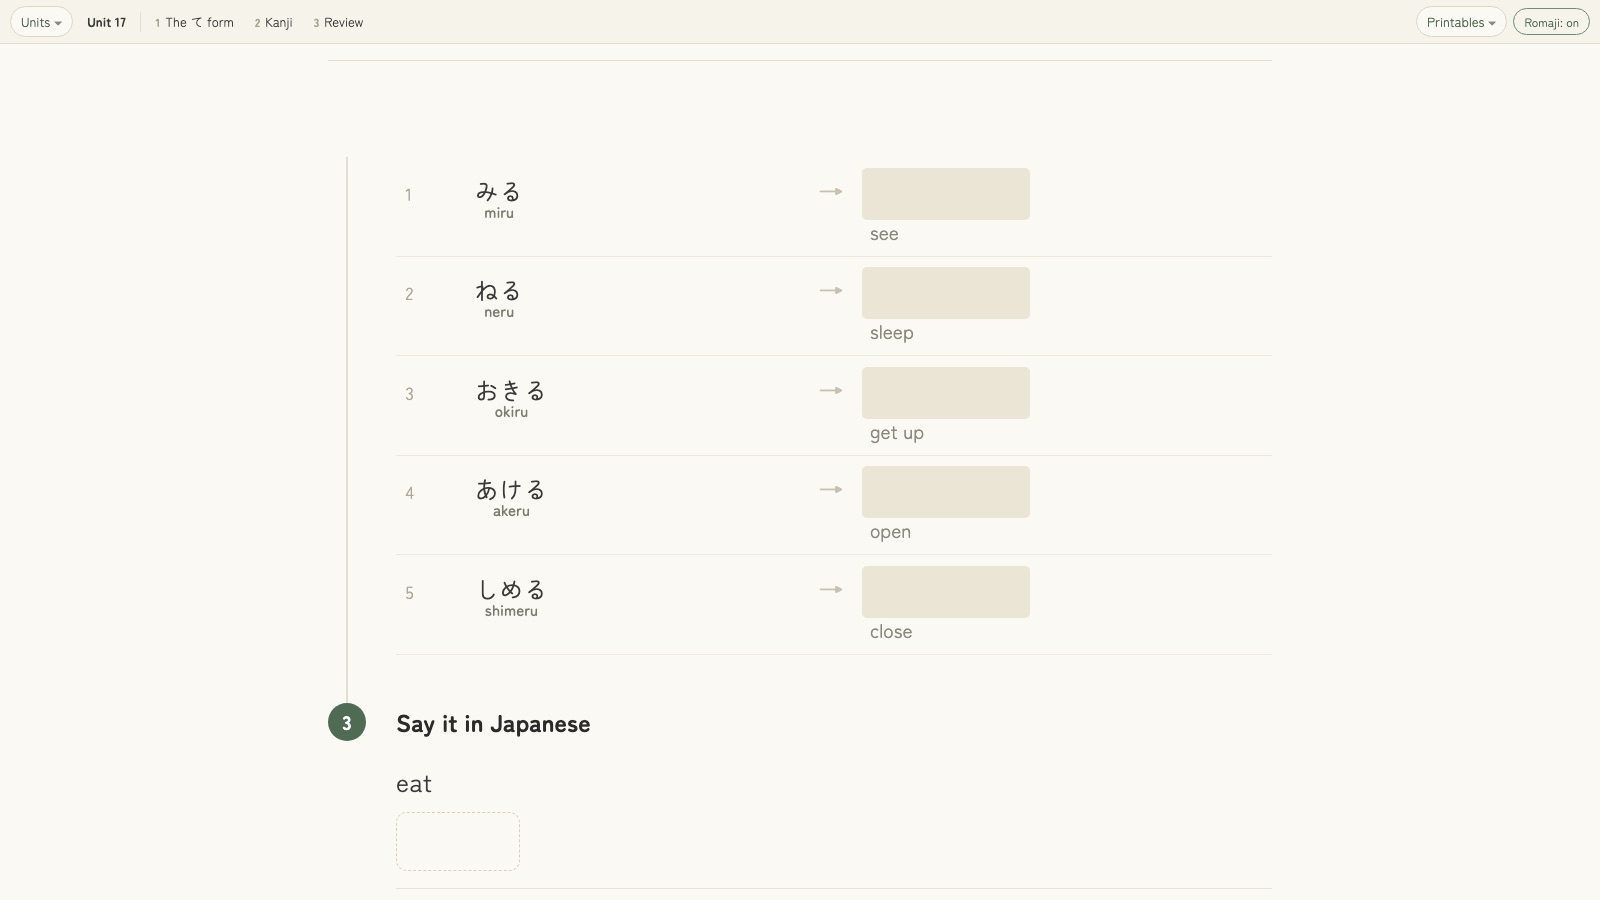Click the romaji text akeru
The height and width of the screenshot is (900, 1600).
click(511, 511)
